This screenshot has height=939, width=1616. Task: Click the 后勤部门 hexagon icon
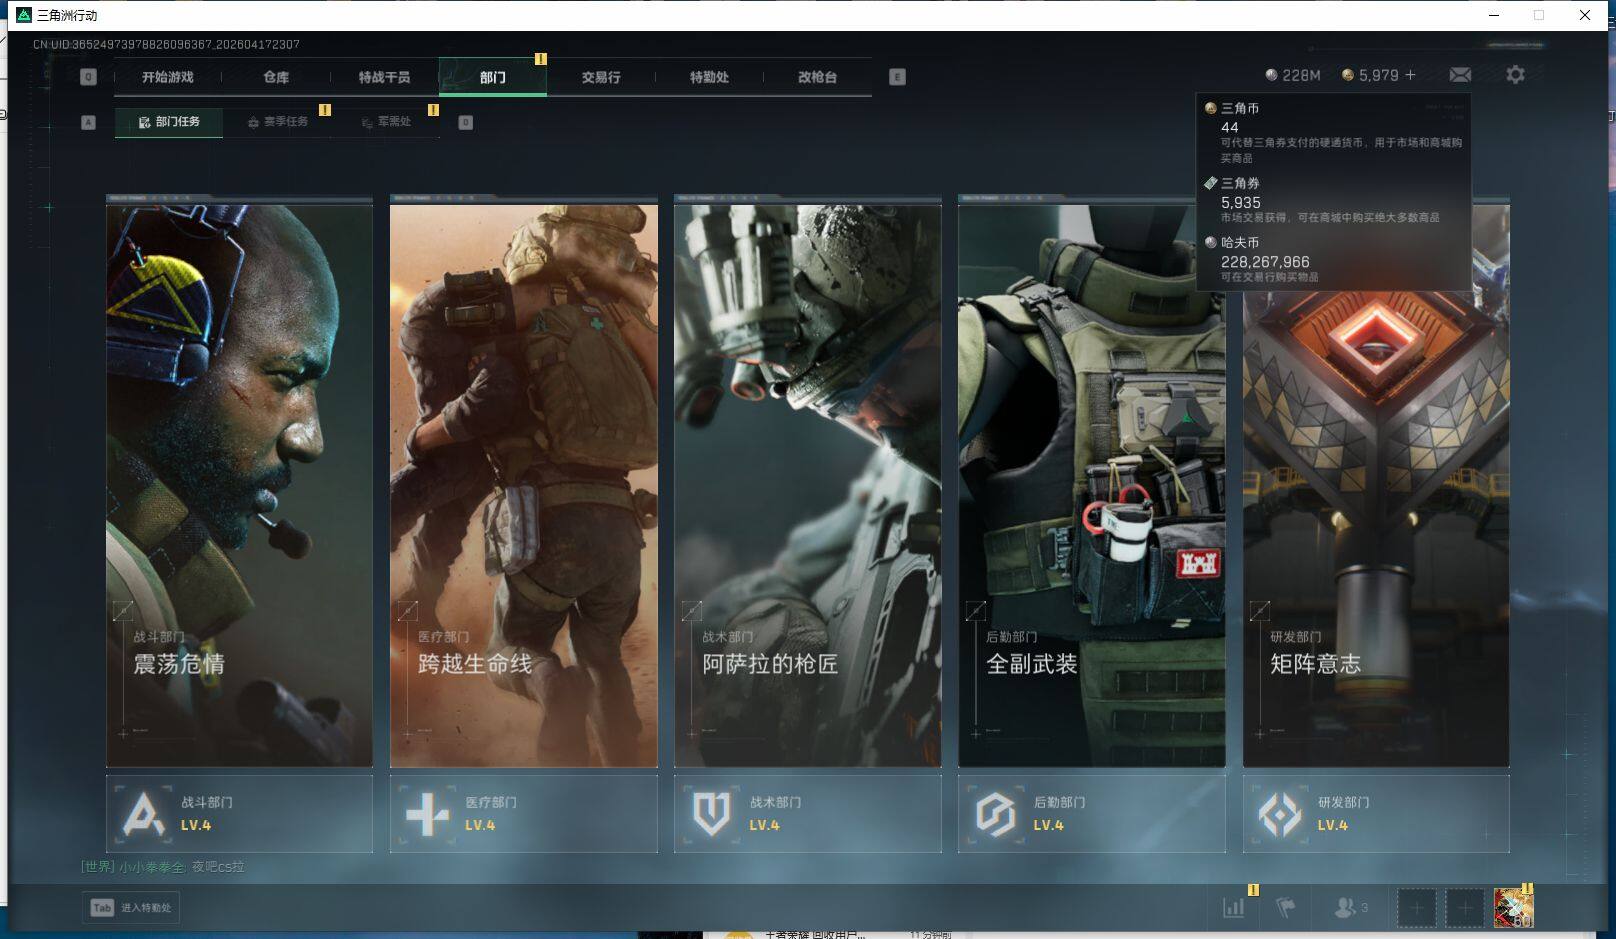point(995,814)
